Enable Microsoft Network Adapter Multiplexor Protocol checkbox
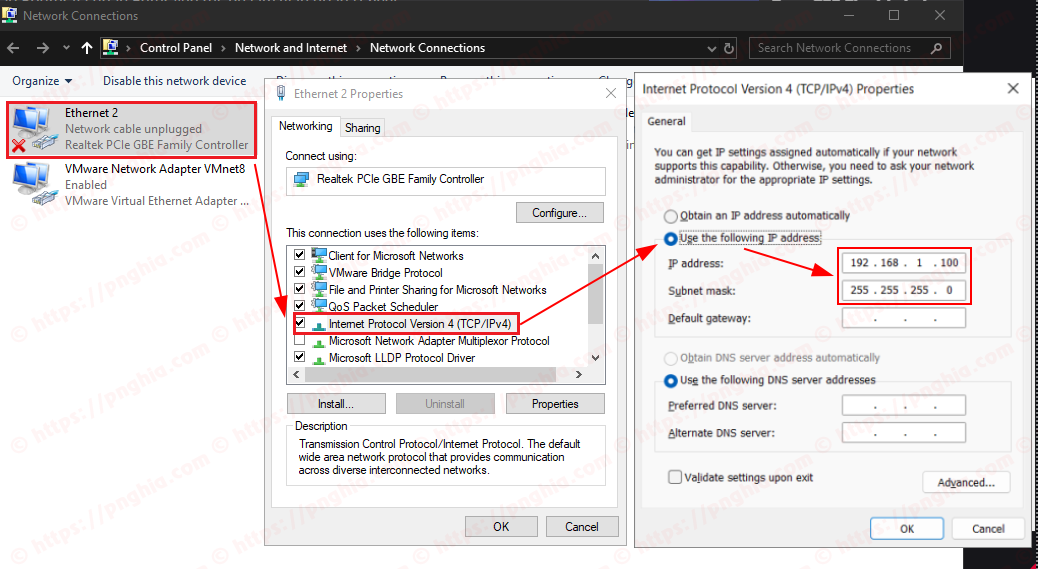The width and height of the screenshot is (1038, 569). pos(299,340)
